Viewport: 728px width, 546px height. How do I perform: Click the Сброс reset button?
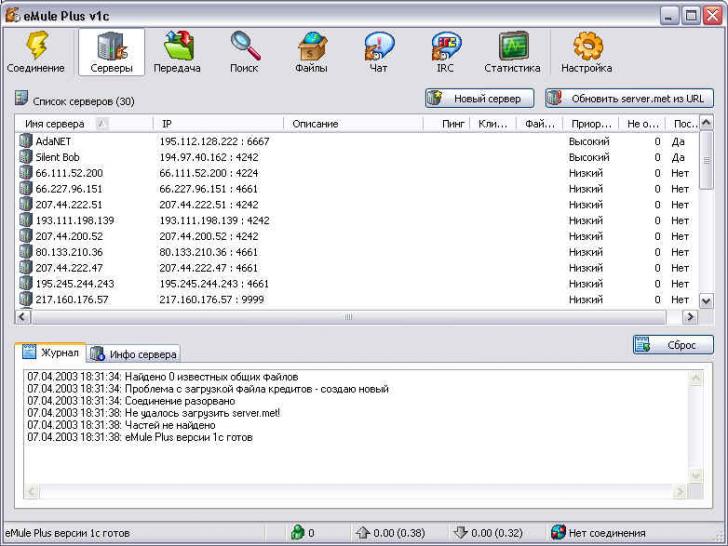coord(673,345)
